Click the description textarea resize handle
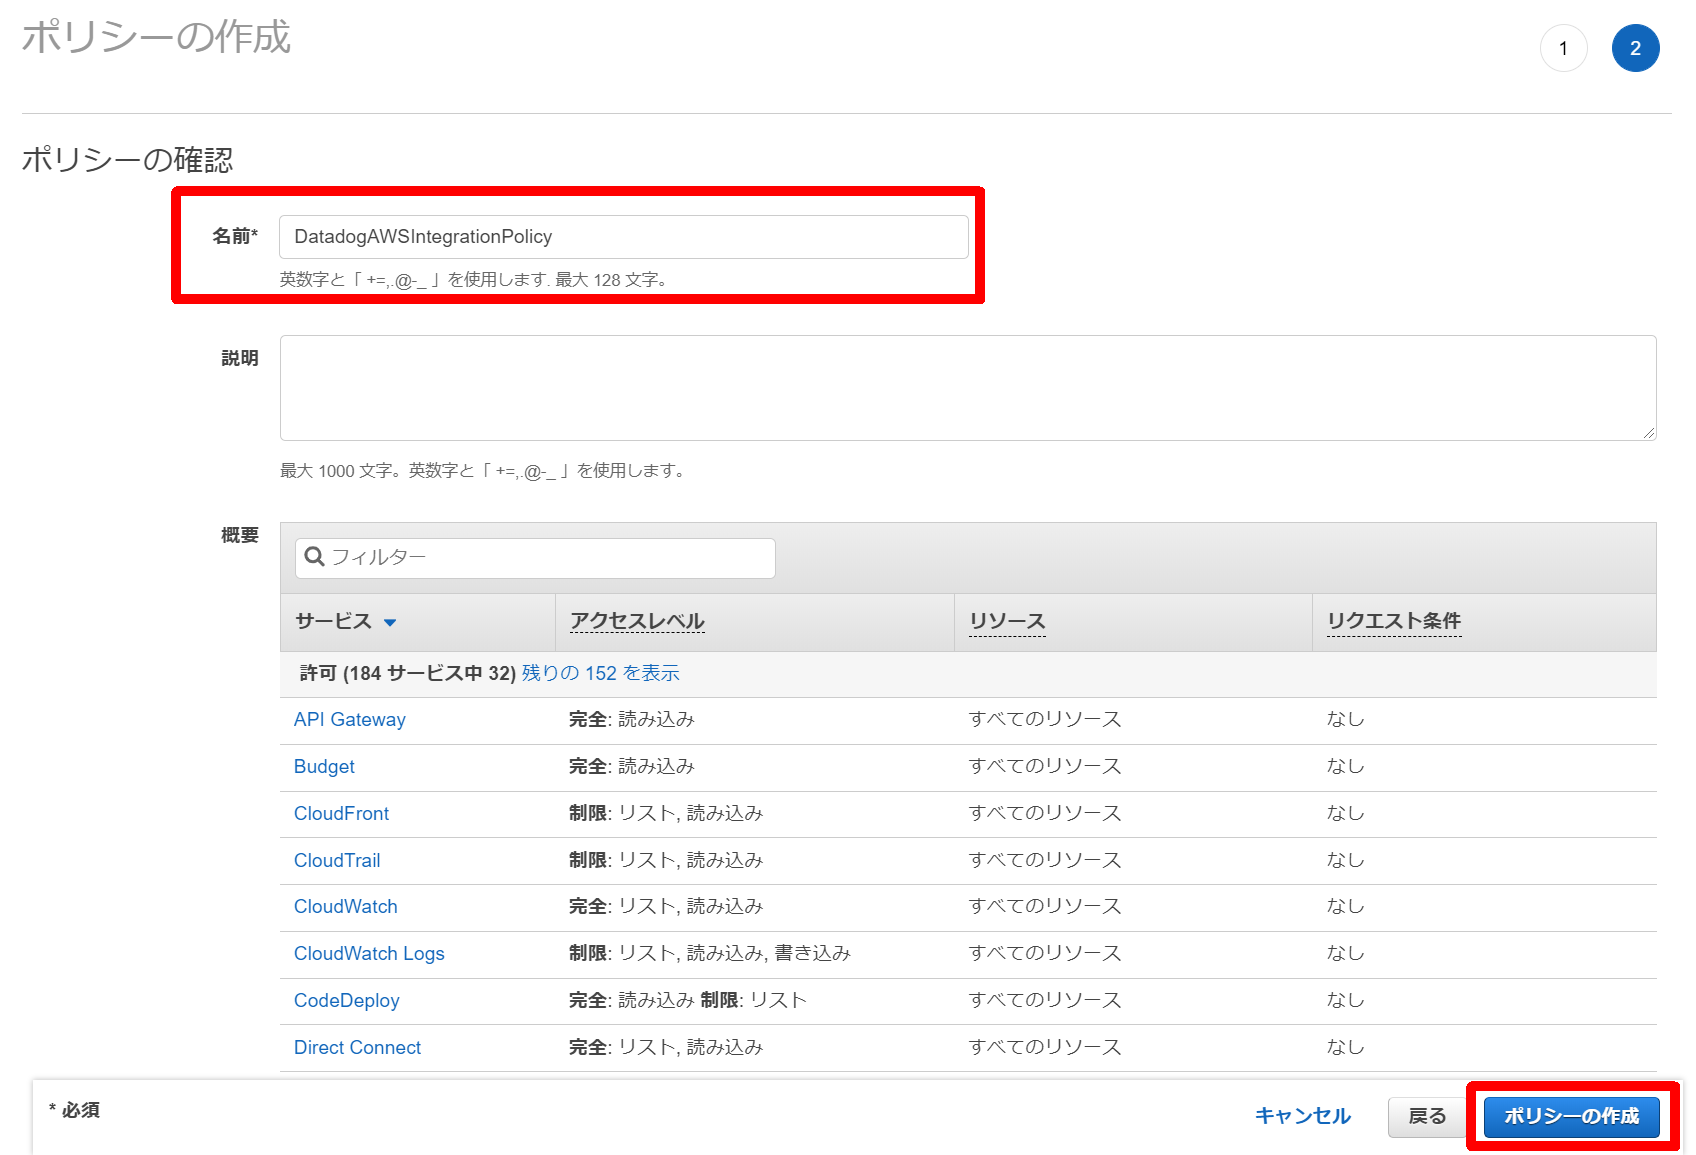The height and width of the screenshot is (1155, 1696). pos(1649,433)
